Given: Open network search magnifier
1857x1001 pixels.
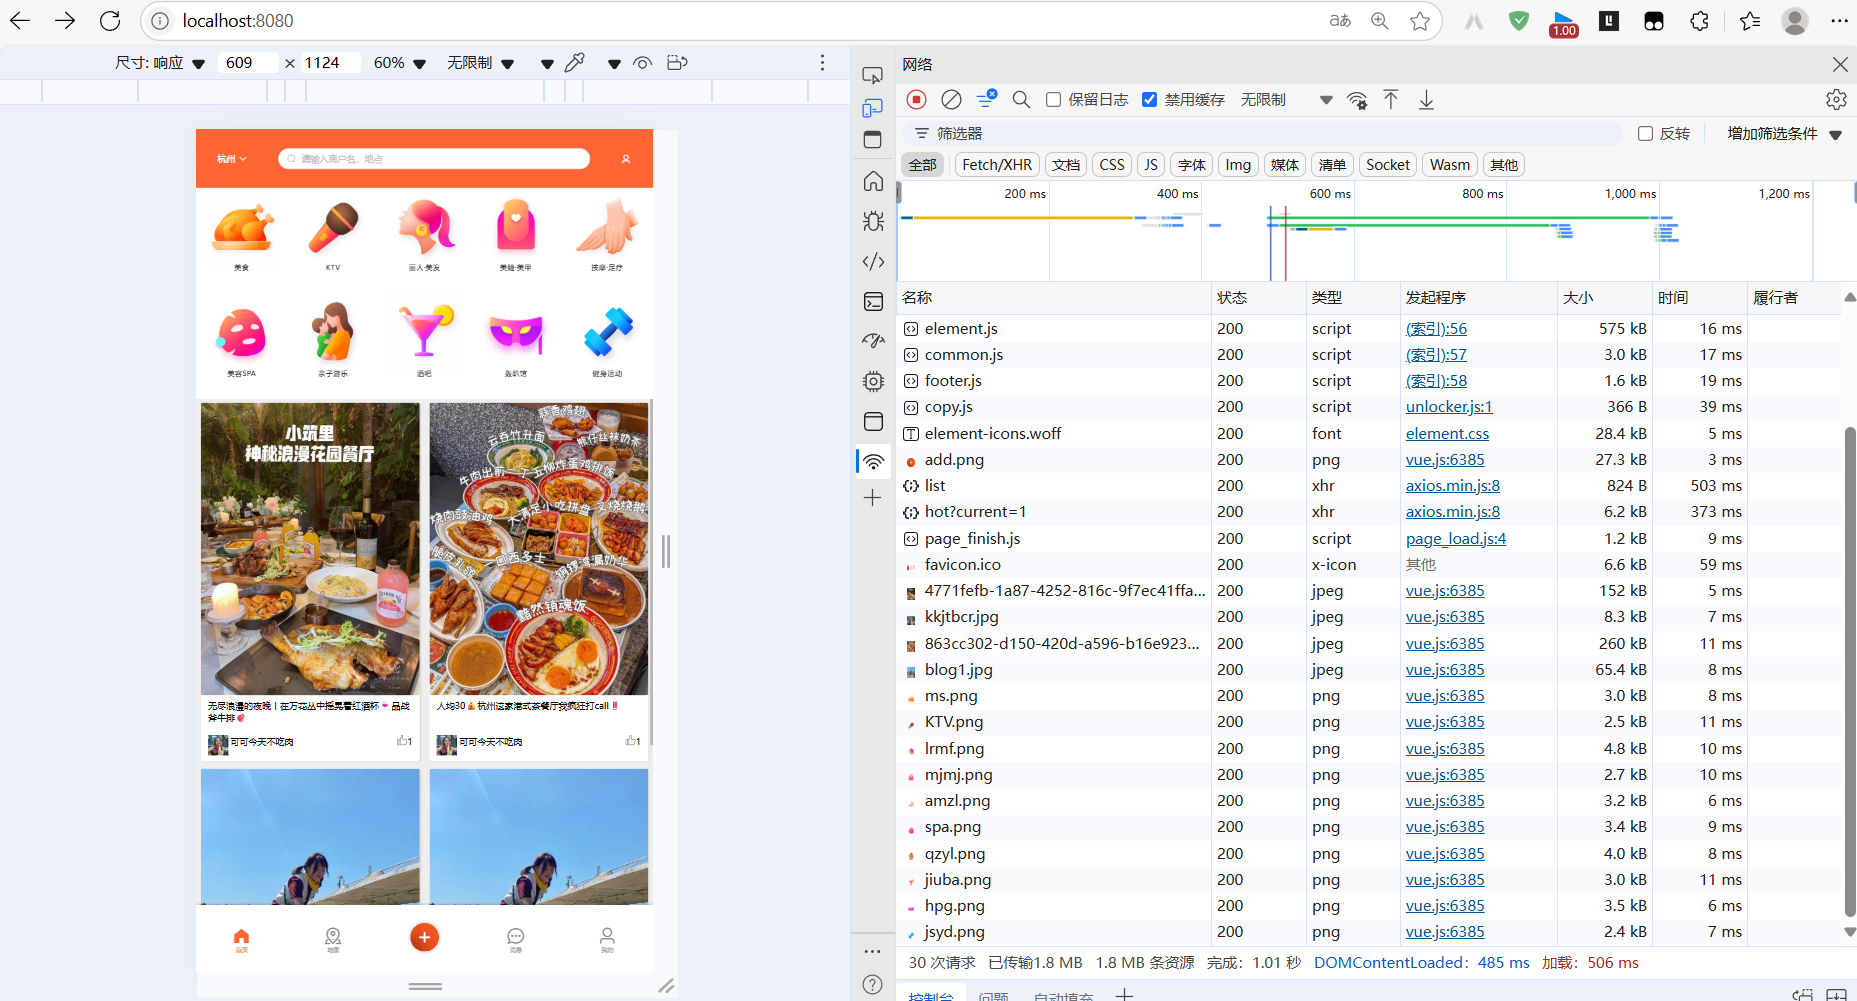Looking at the screenshot, I should point(1021,99).
